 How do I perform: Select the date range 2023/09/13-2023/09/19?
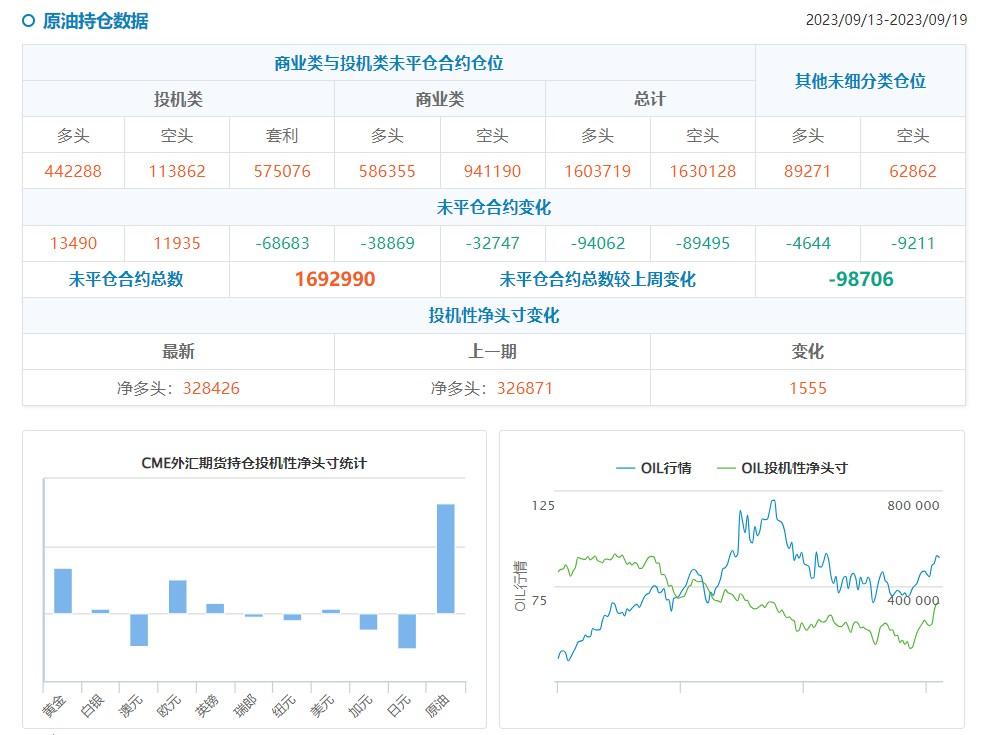[886, 20]
